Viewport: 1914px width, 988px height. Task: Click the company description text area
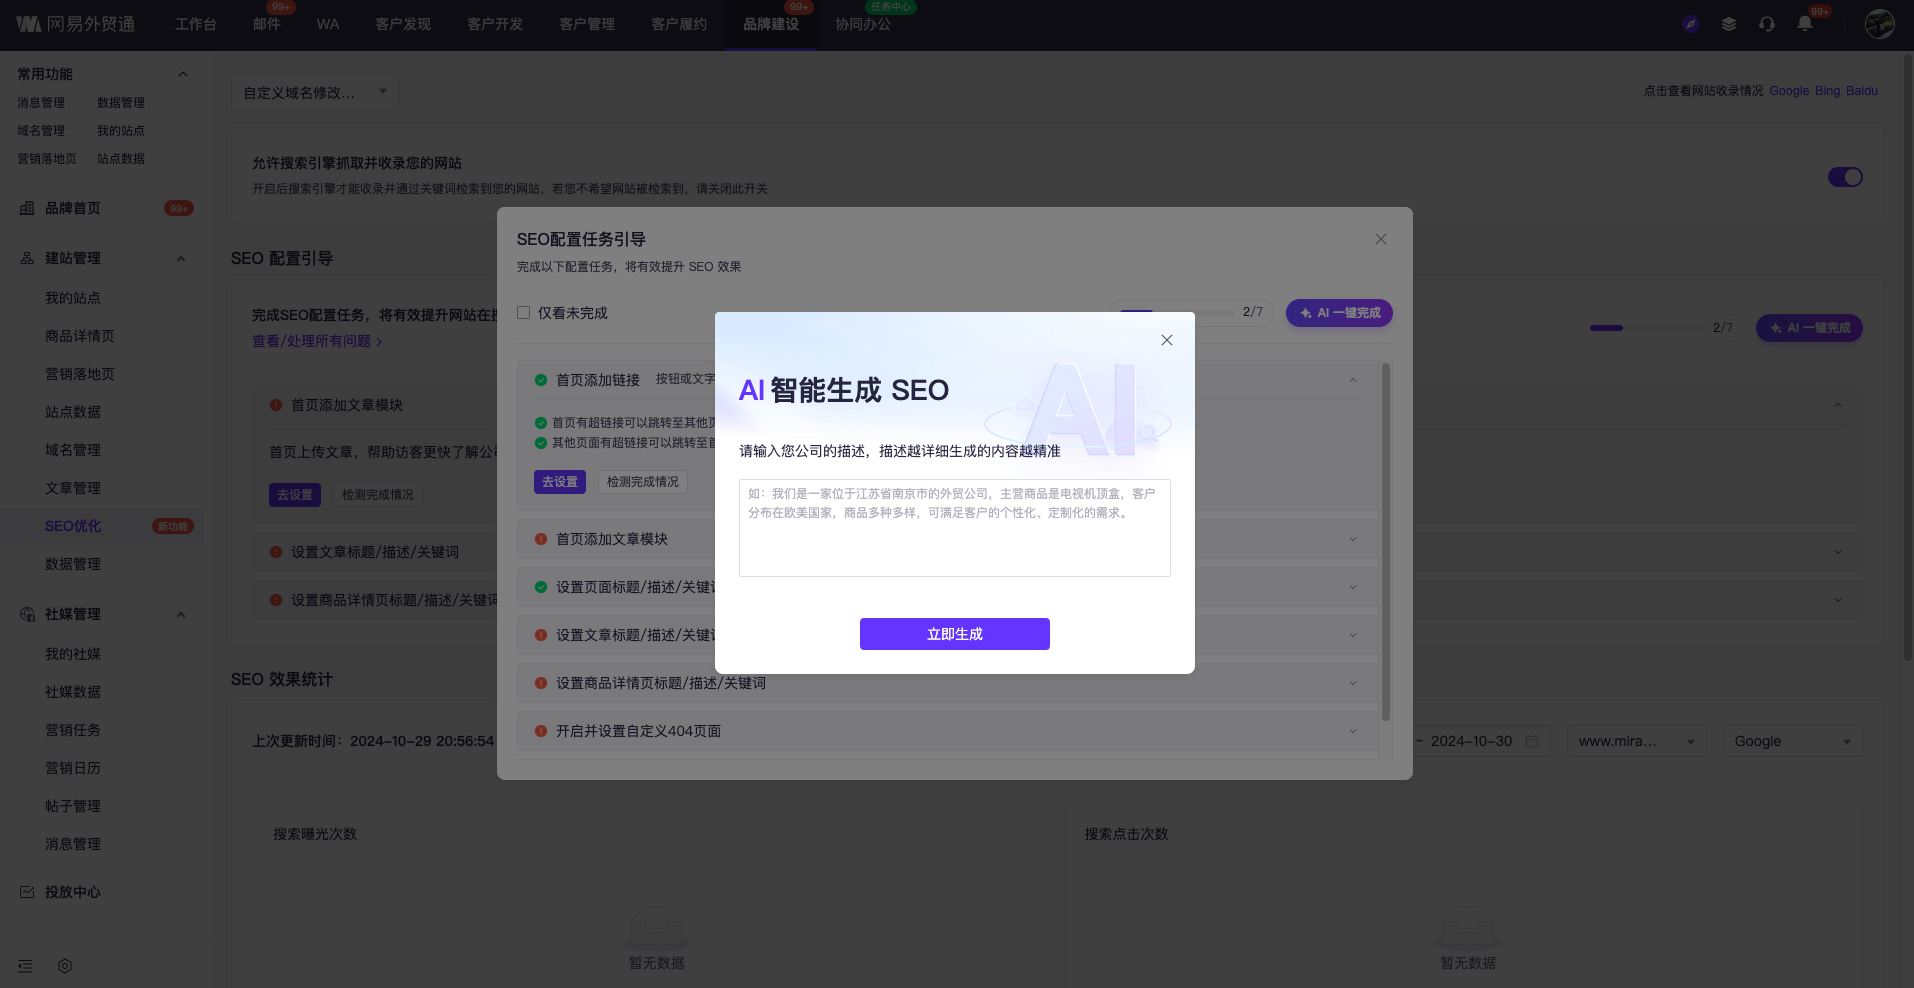[x=954, y=528]
